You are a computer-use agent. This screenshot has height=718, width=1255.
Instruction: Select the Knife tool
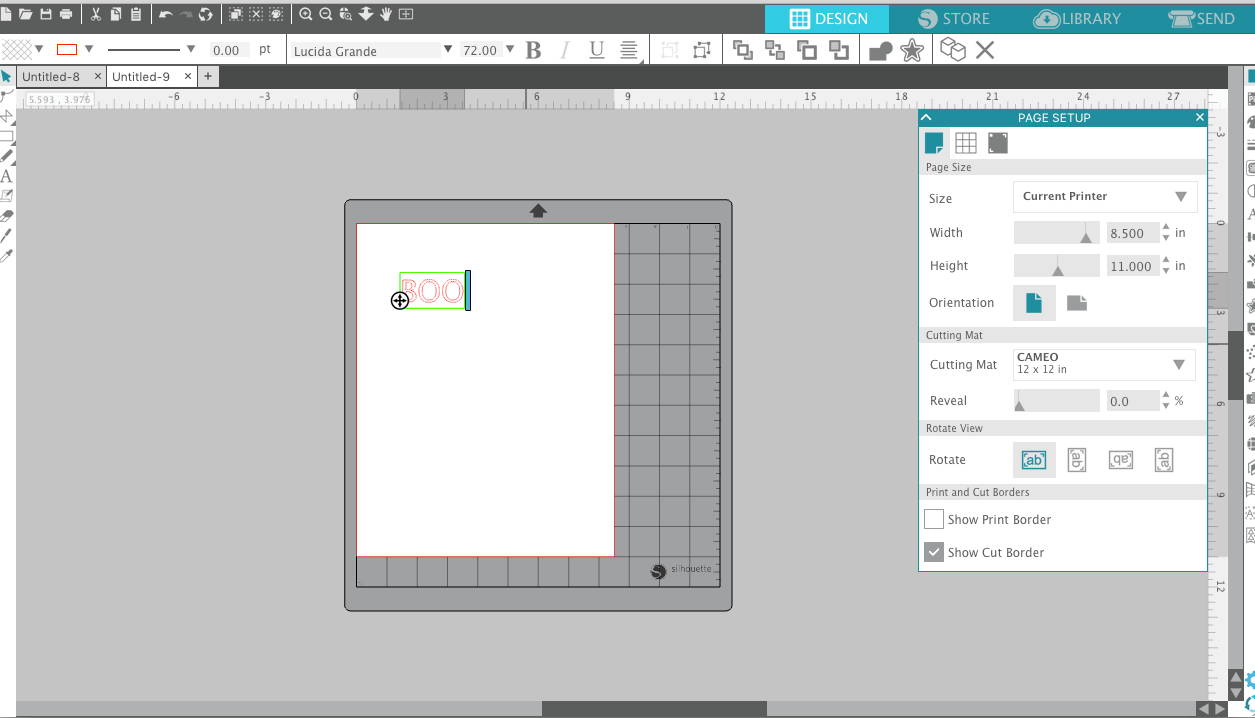(6, 236)
